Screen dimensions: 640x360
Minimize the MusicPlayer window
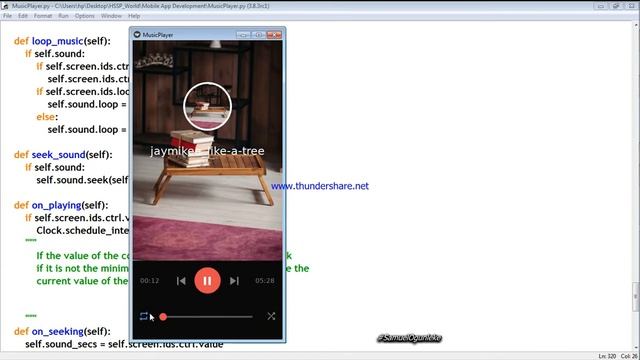click(x=243, y=35)
